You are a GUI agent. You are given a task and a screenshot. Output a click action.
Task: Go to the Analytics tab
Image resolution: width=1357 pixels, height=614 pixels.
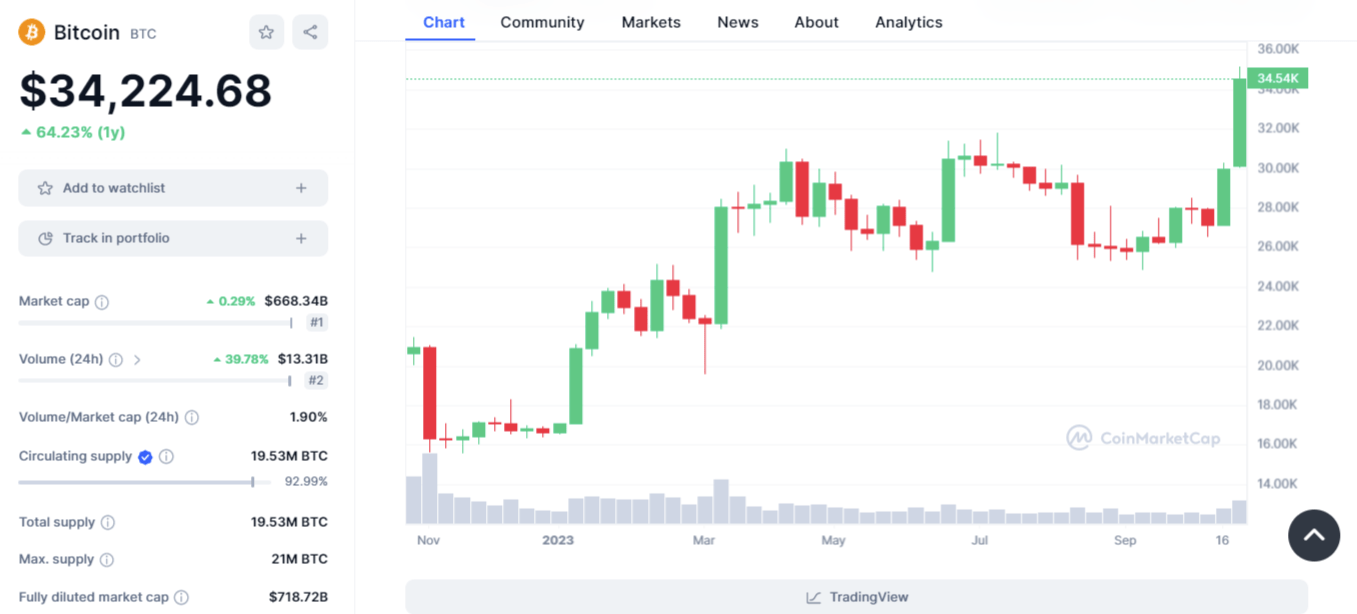pos(909,22)
